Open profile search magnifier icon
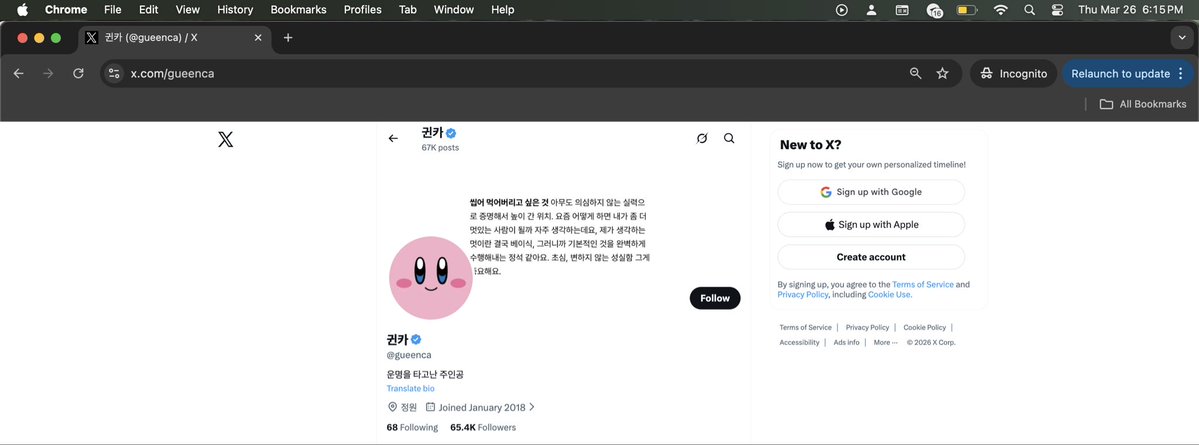This screenshot has width=1199, height=445. (729, 138)
